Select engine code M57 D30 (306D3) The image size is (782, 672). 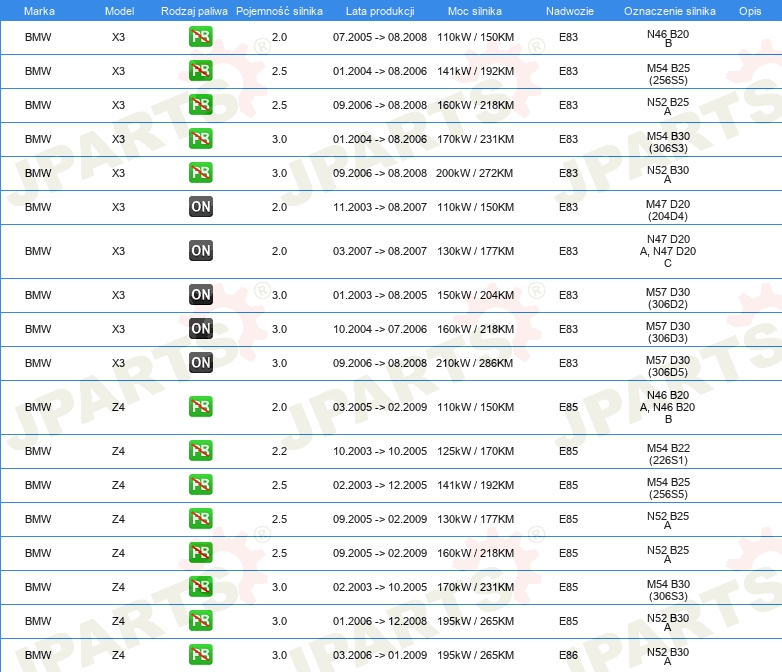[x=668, y=332]
